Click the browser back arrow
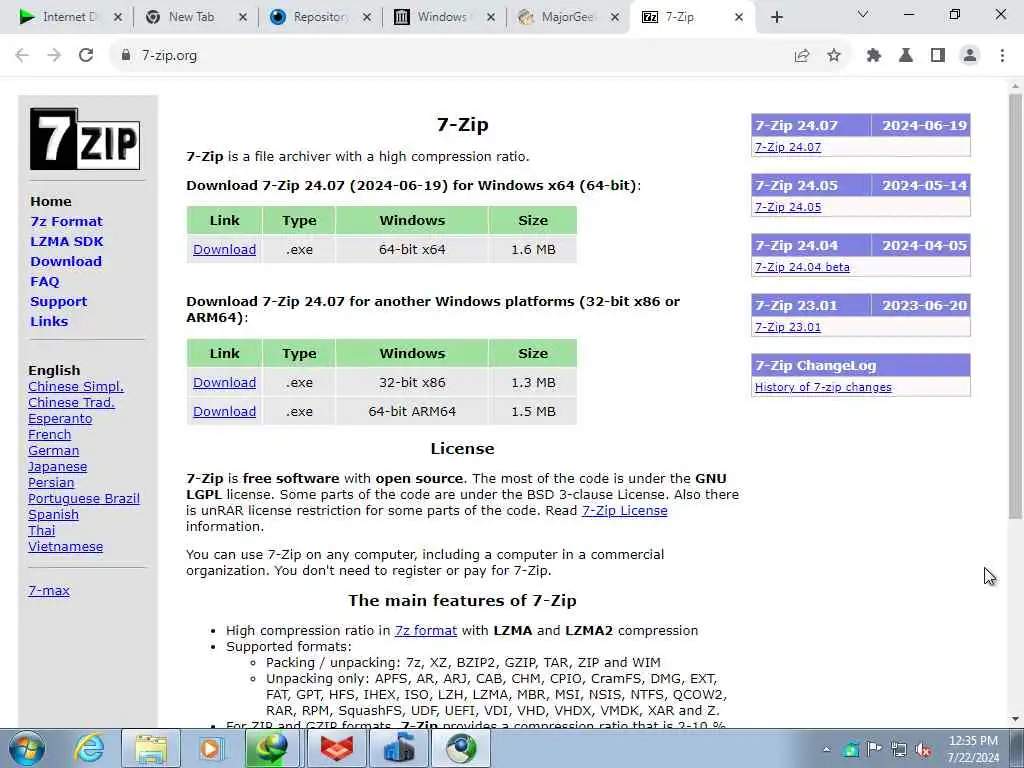The image size is (1024, 768). (x=22, y=56)
